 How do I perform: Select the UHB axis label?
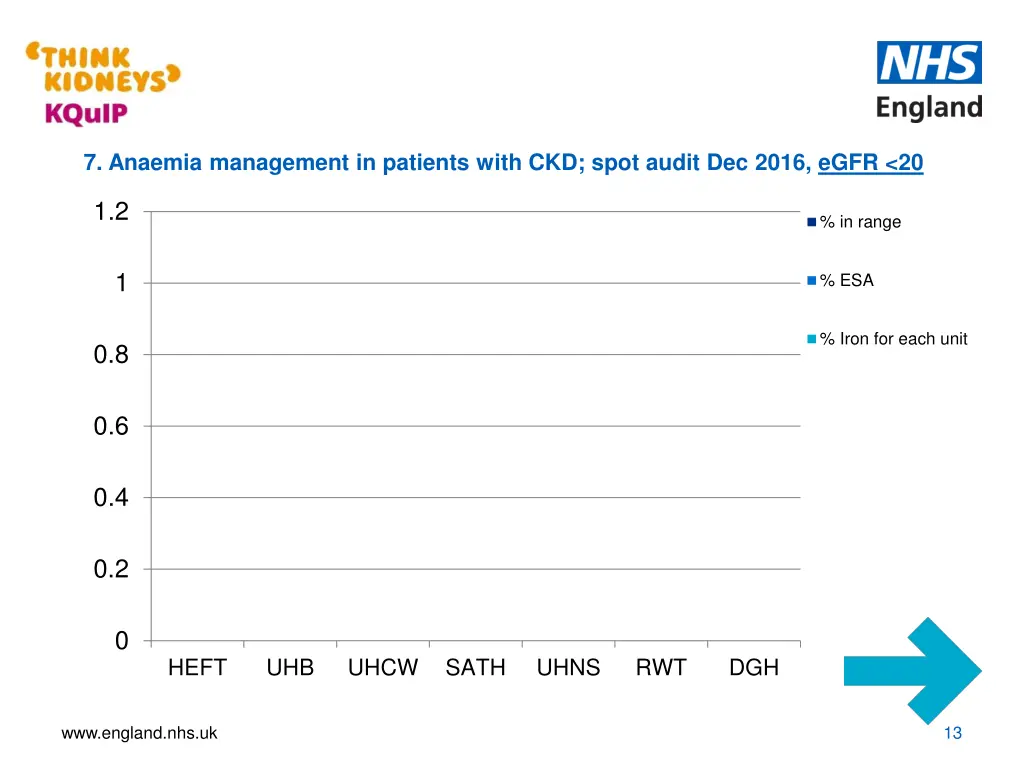tap(290, 668)
